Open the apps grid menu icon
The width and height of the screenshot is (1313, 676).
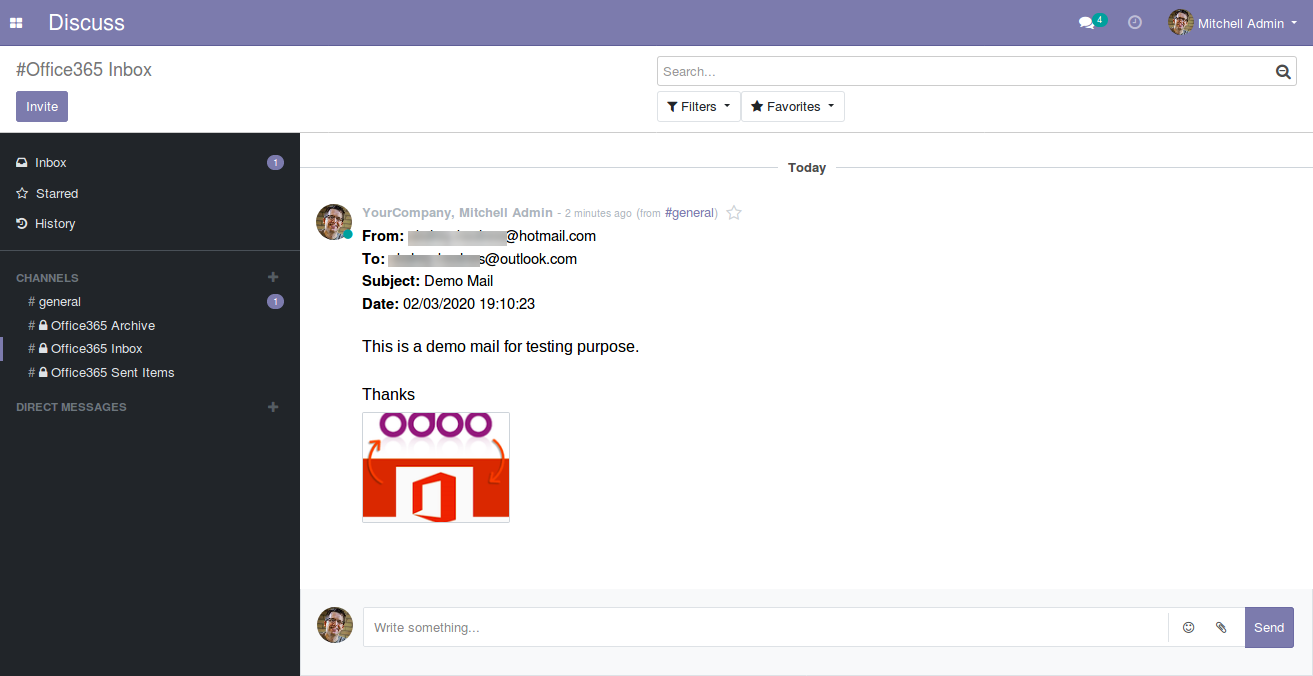16,23
